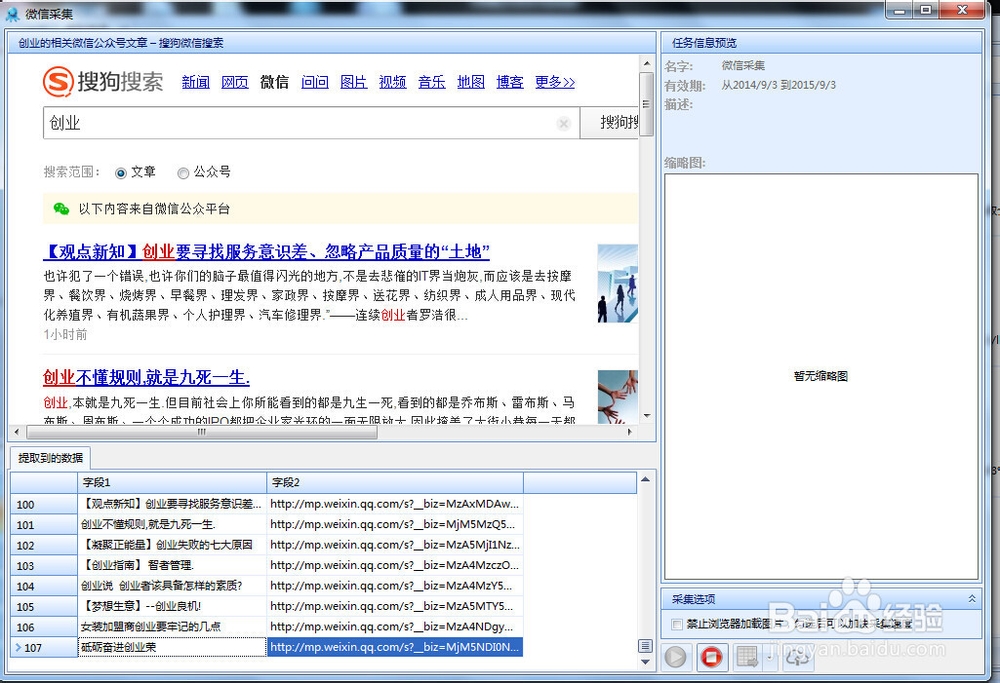The height and width of the screenshot is (683, 1000).
Task: Open the 图片 navigation link
Action: pyautogui.click(x=353, y=82)
